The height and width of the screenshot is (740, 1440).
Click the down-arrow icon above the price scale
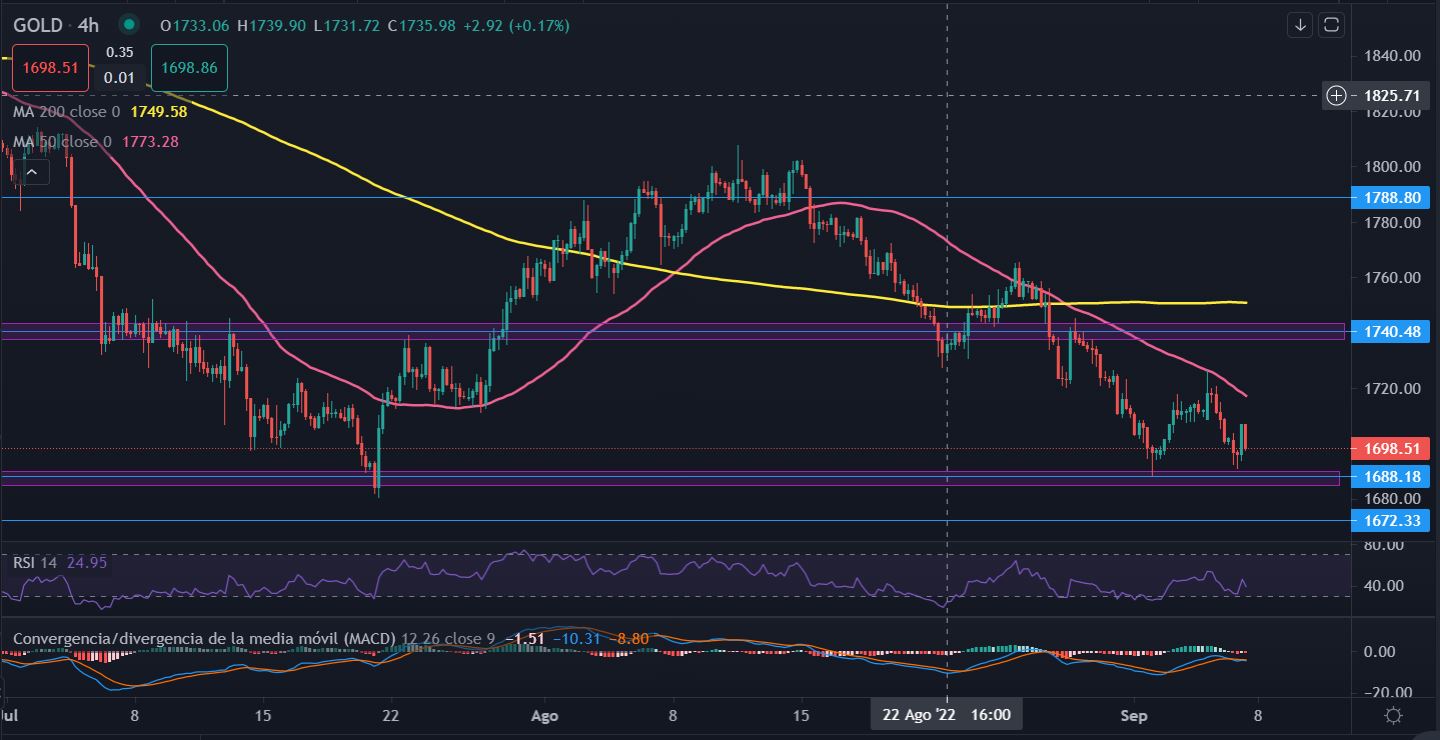pyautogui.click(x=1301, y=25)
